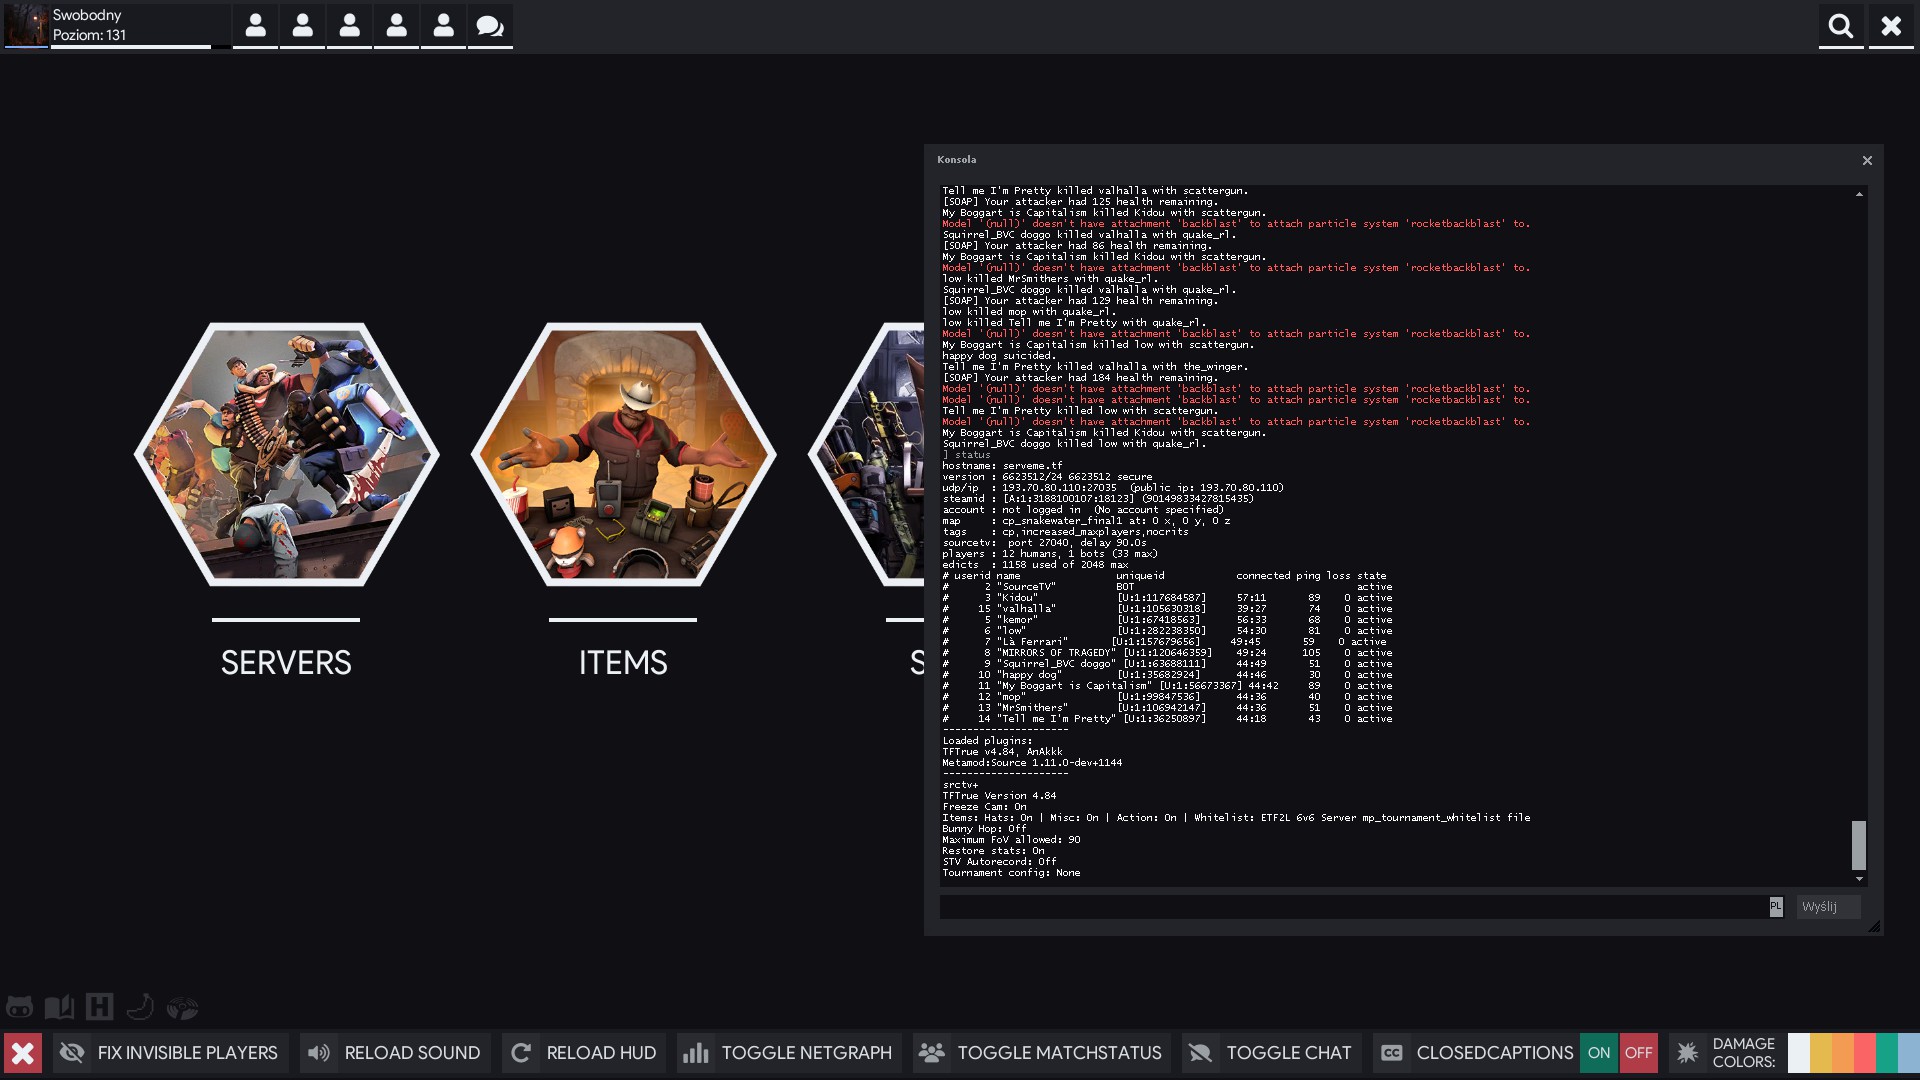Click the open book wiki icon

pyautogui.click(x=60, y=1007)
